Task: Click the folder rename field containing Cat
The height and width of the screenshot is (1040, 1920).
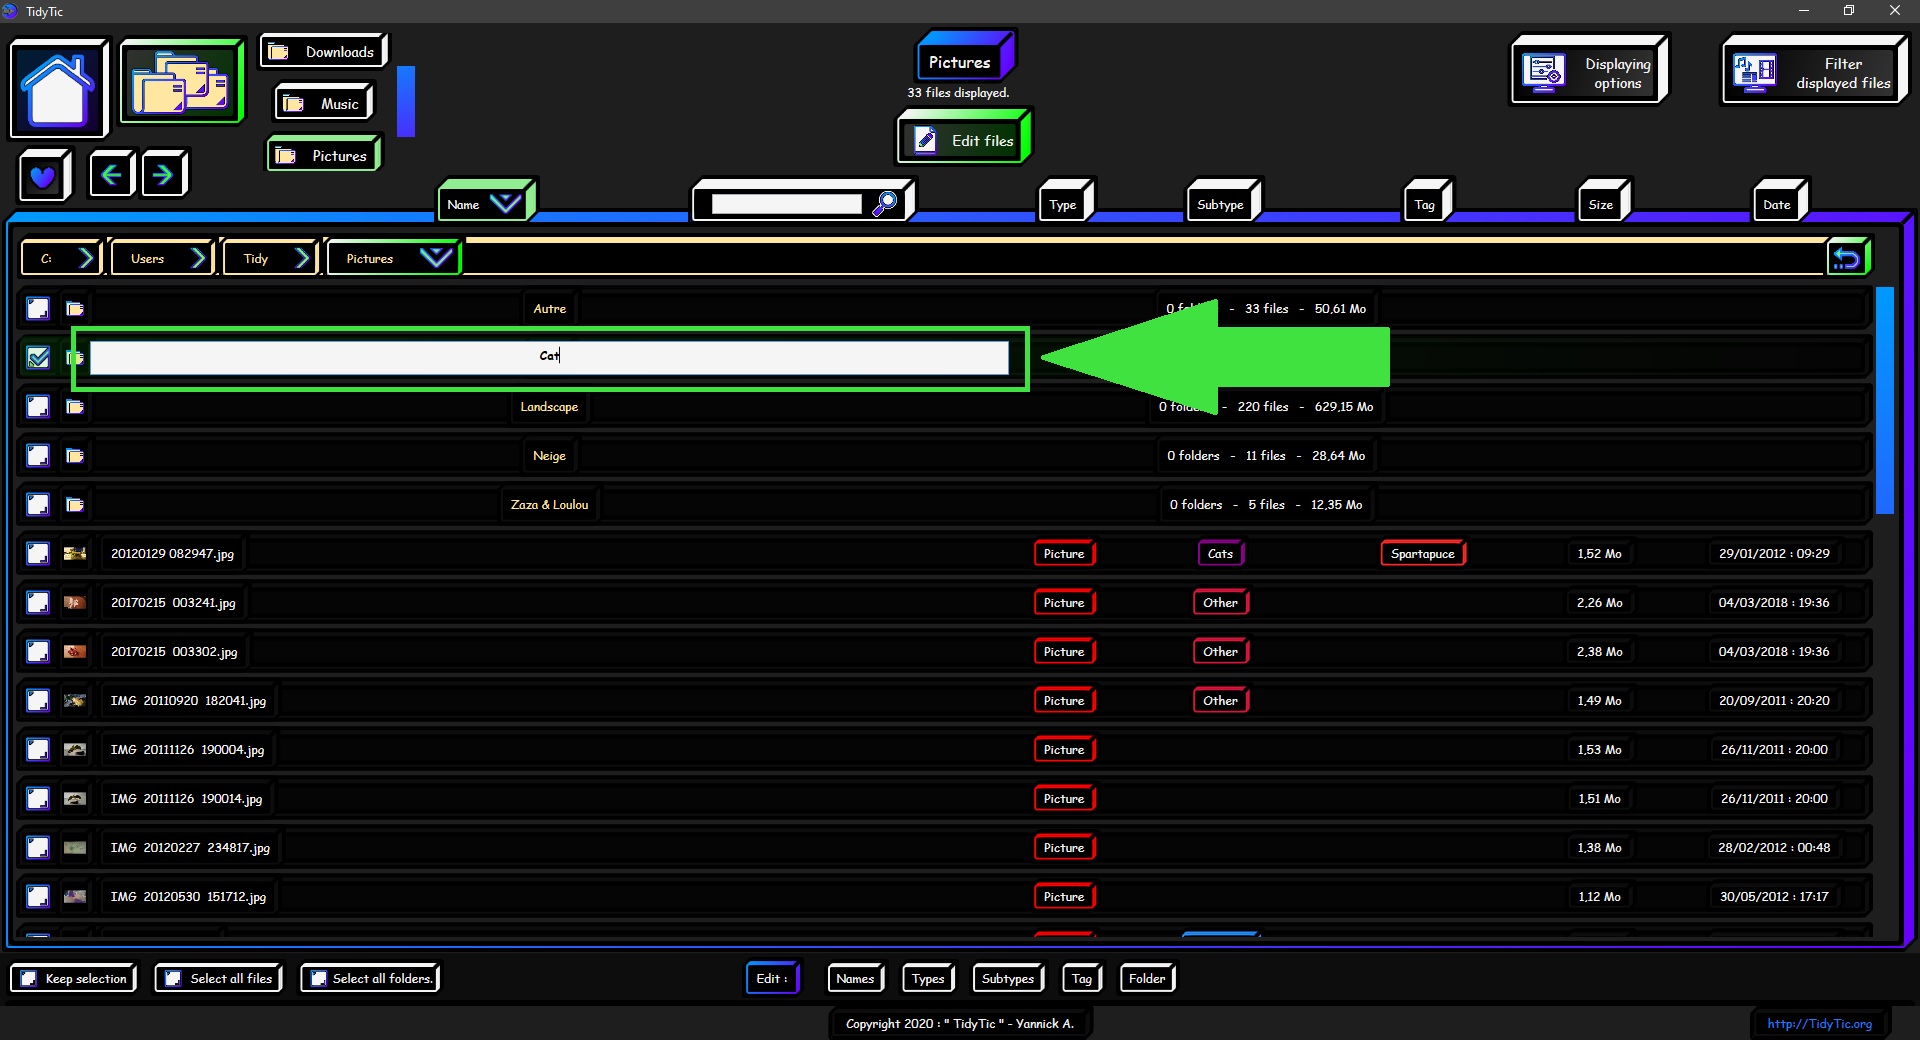Action: [549, 357]
